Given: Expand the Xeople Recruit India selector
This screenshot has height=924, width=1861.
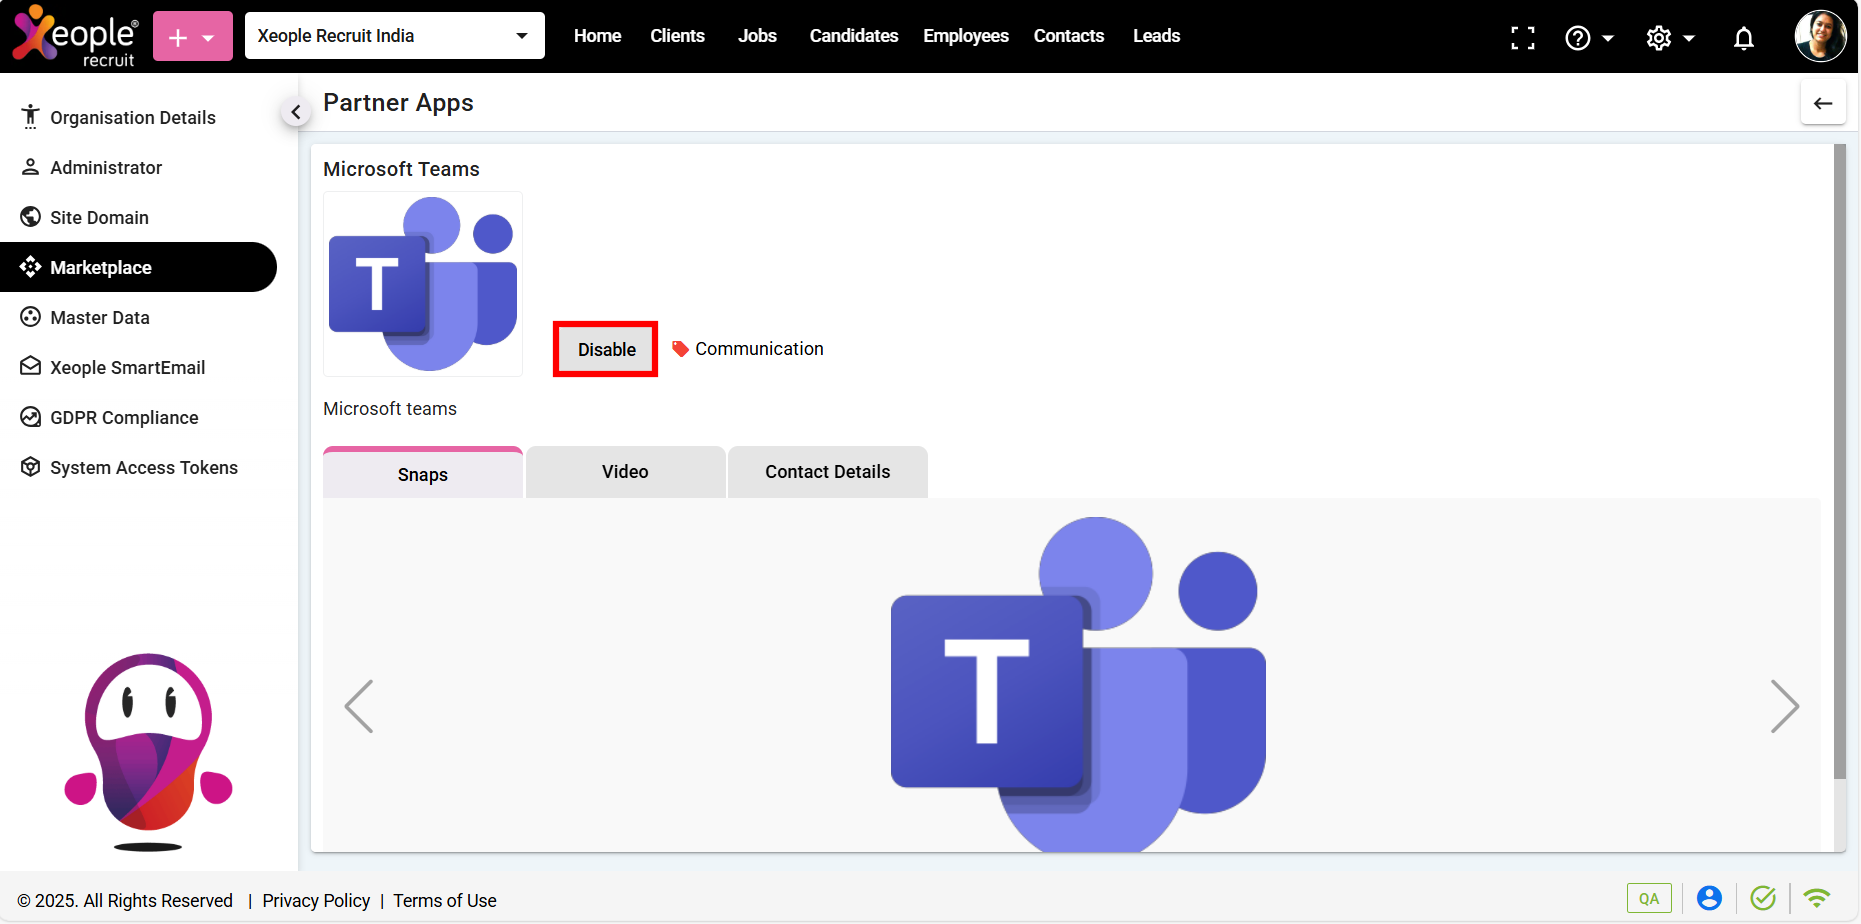Looking at the screenshot, I should (x=395, y=36).
